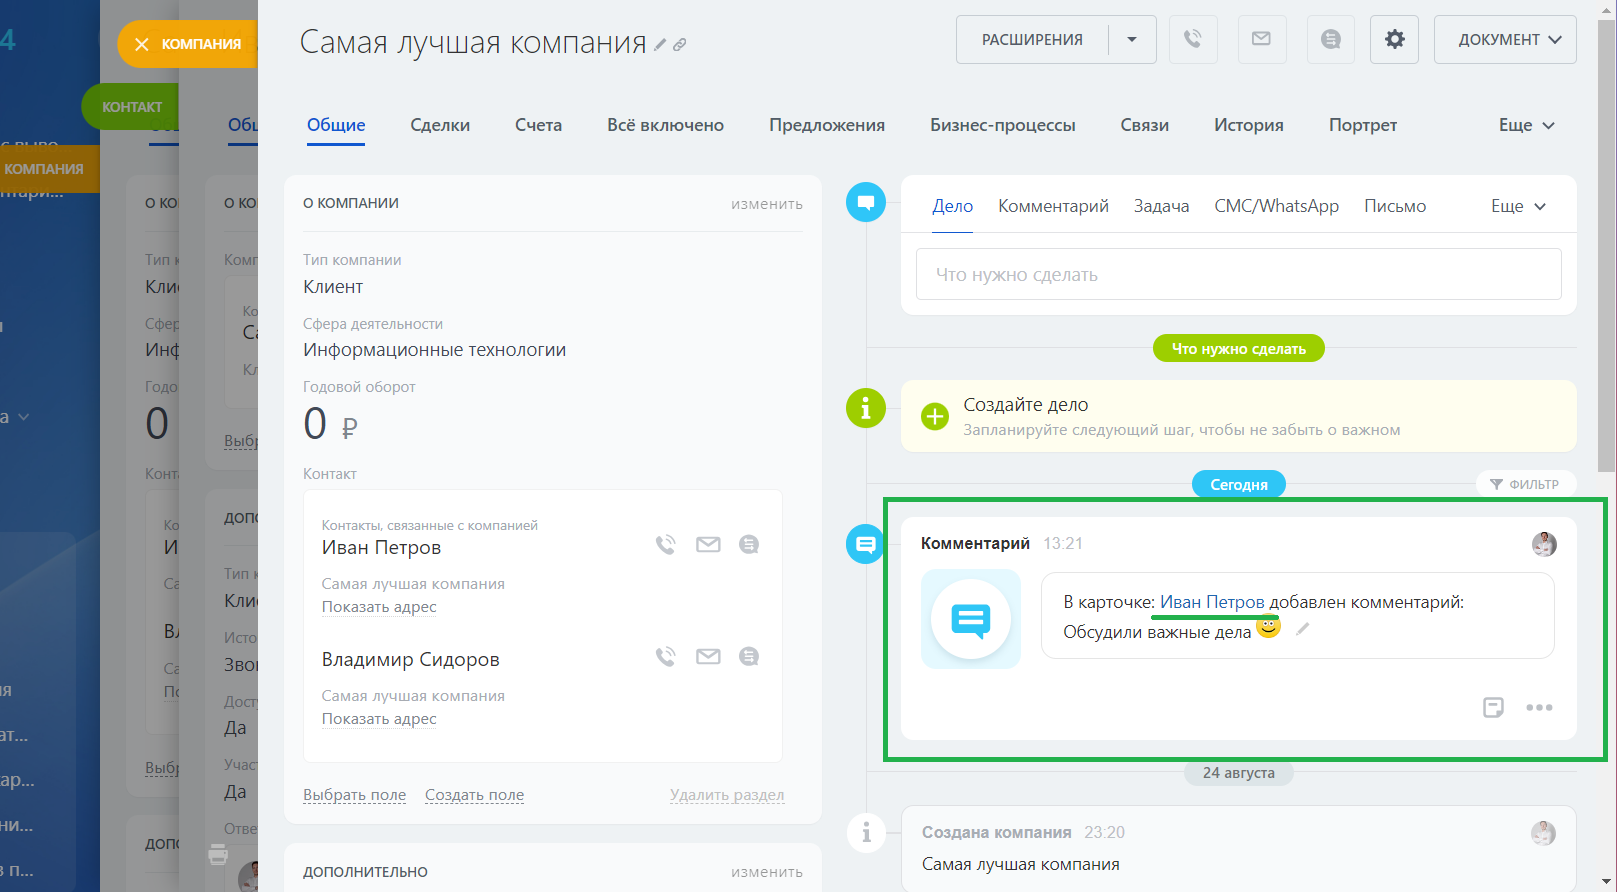Email Владимир Сидоров via envelope icon

tap(708, 657)
